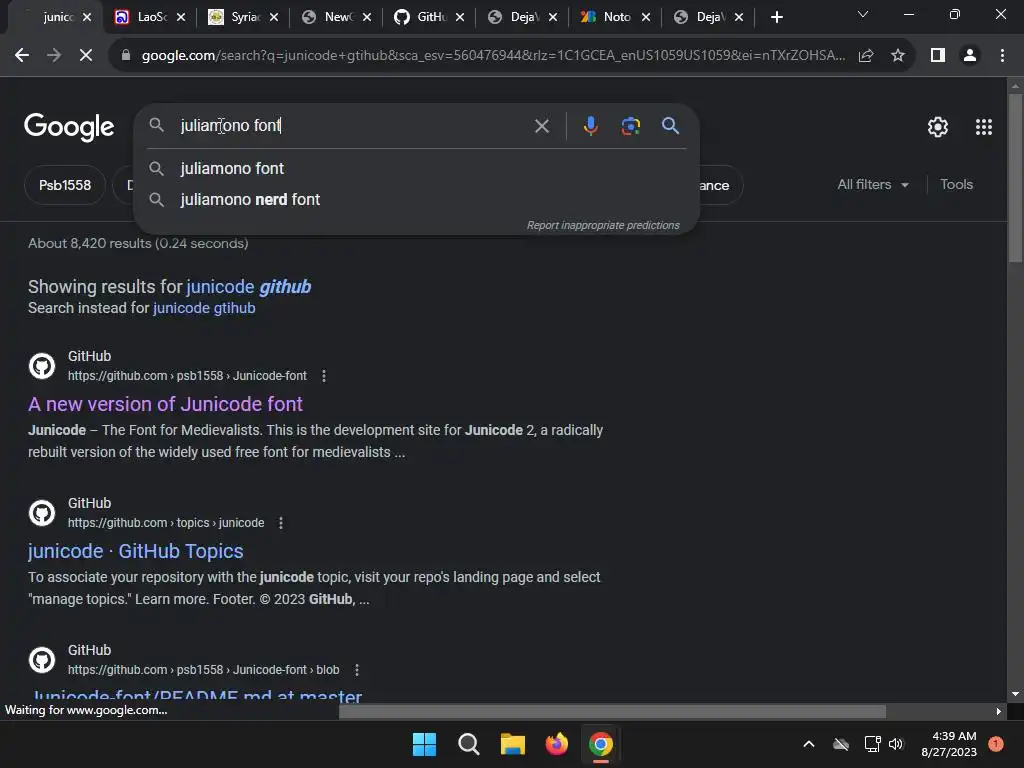The width and height of the screenshot is (1024, 768).
Task: Launch File Explorer from taskbar
Action: pos(513,744)
